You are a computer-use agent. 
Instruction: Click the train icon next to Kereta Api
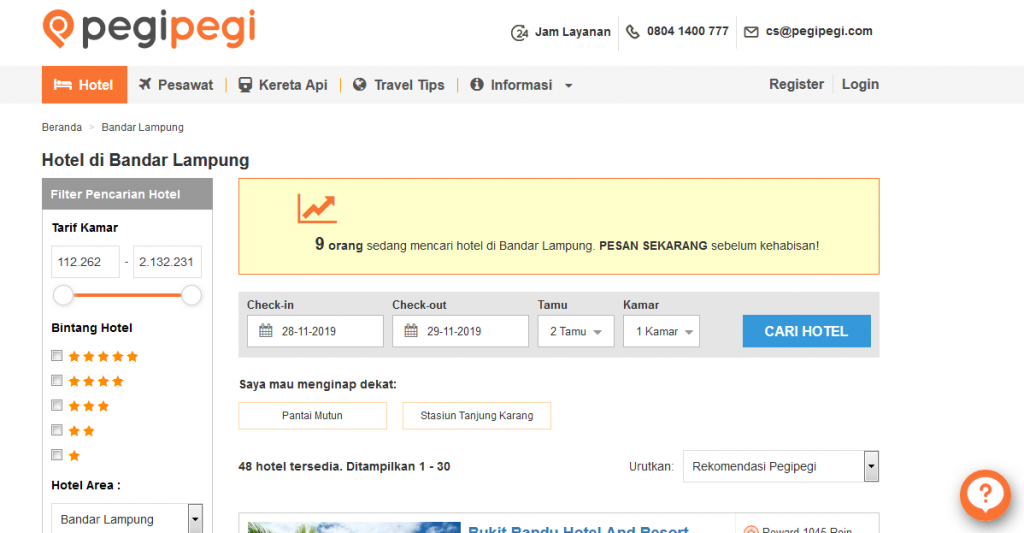pyautogui.click(x=245, y=84)
